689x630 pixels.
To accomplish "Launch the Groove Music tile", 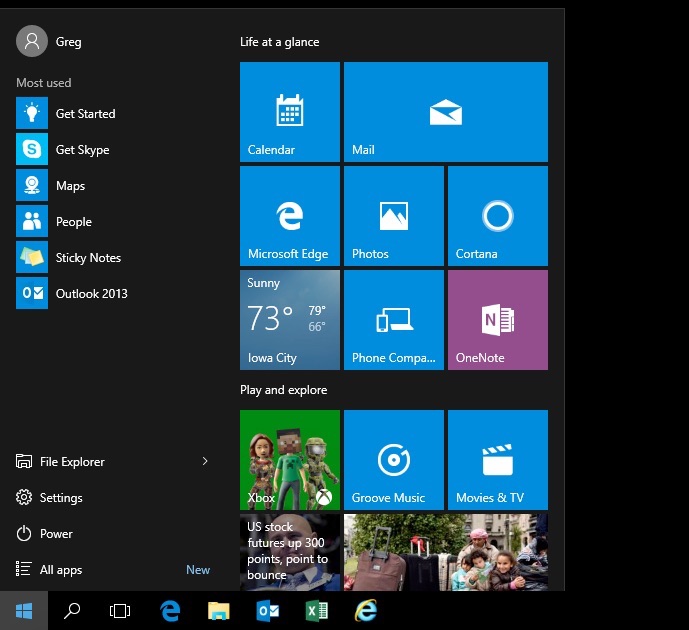I will pyautogui.click(x=393, y=460).
